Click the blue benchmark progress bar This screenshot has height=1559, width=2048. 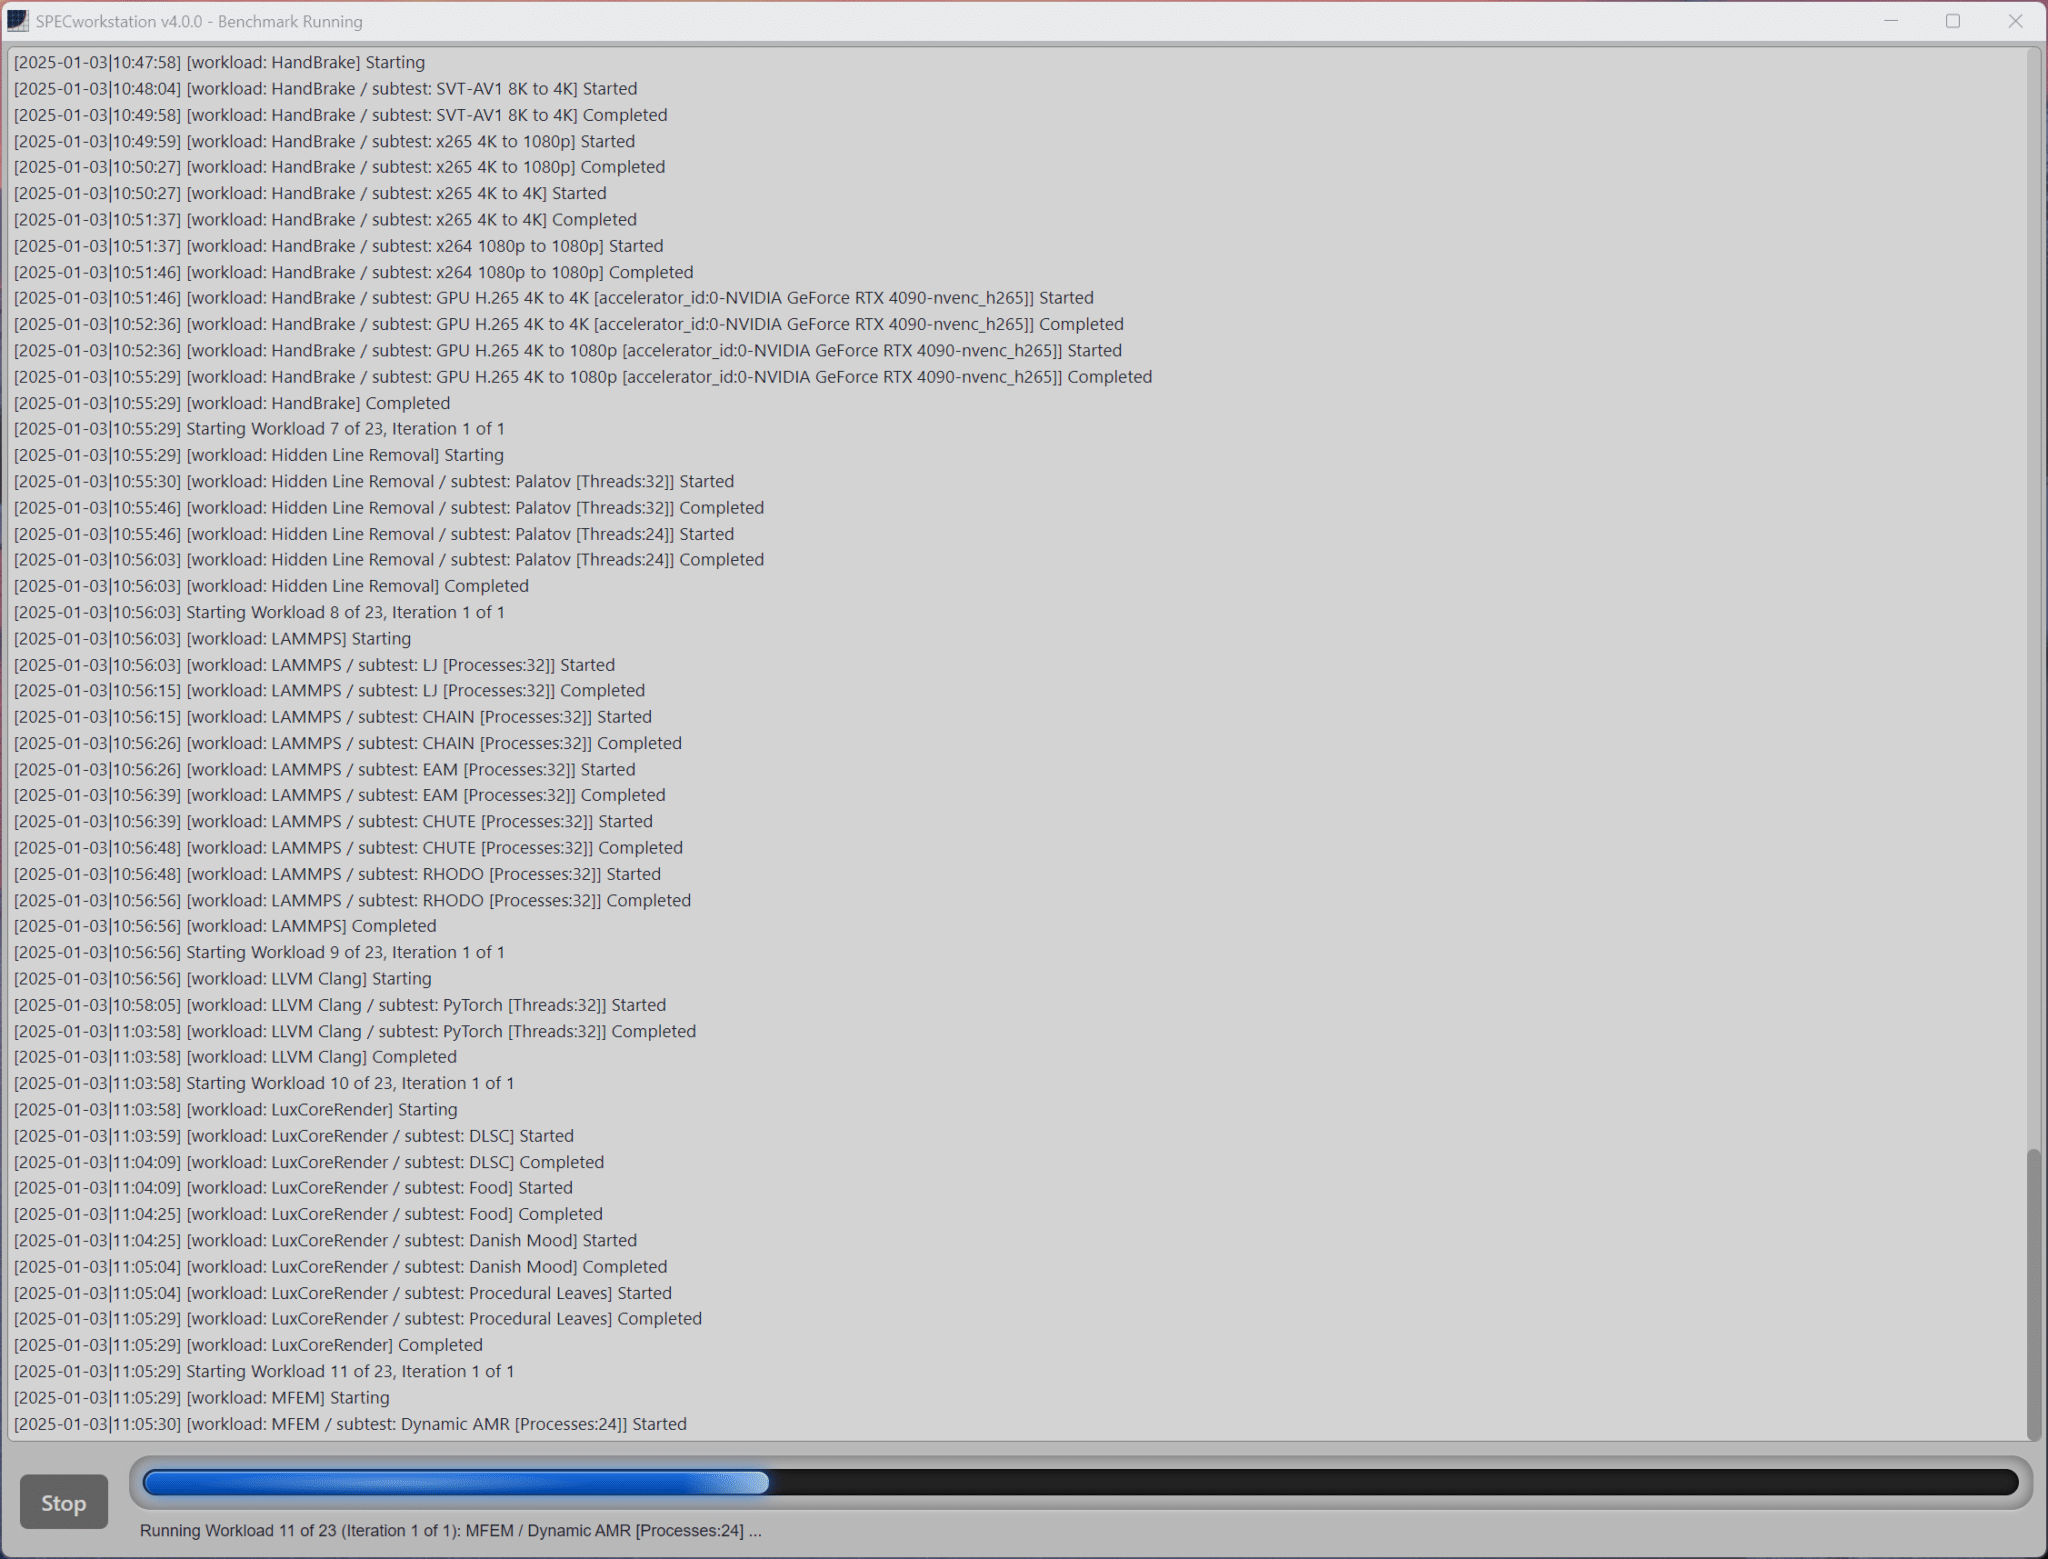pos(1080,1482)
